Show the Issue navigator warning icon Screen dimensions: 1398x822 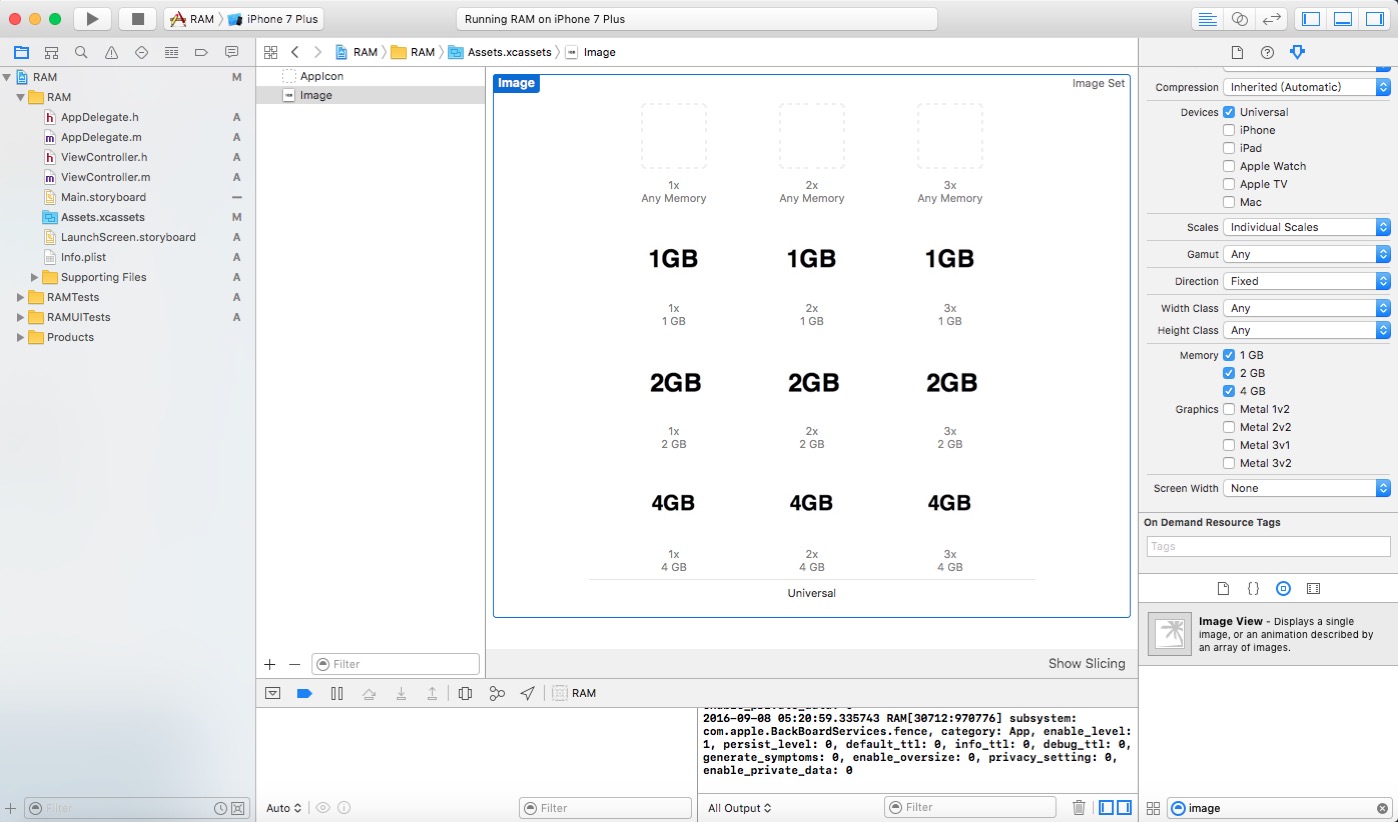tap(111, 52)
